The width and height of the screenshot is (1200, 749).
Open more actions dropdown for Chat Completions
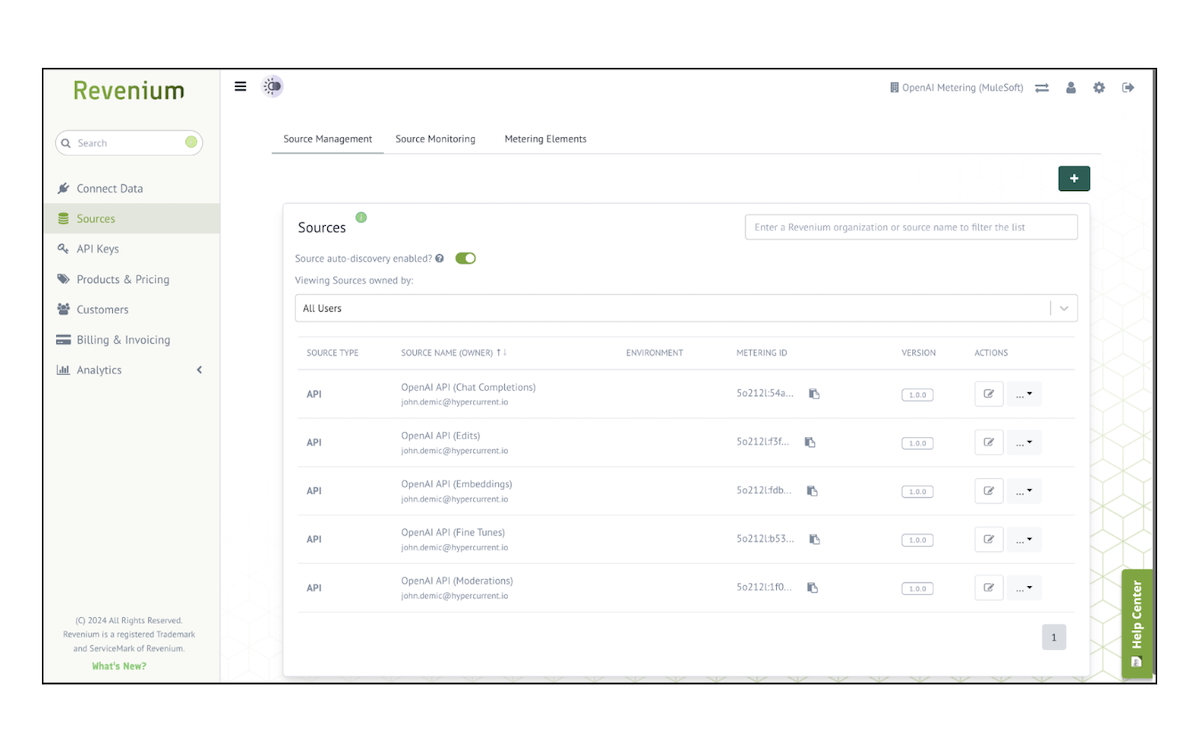tap(1024, 394)
